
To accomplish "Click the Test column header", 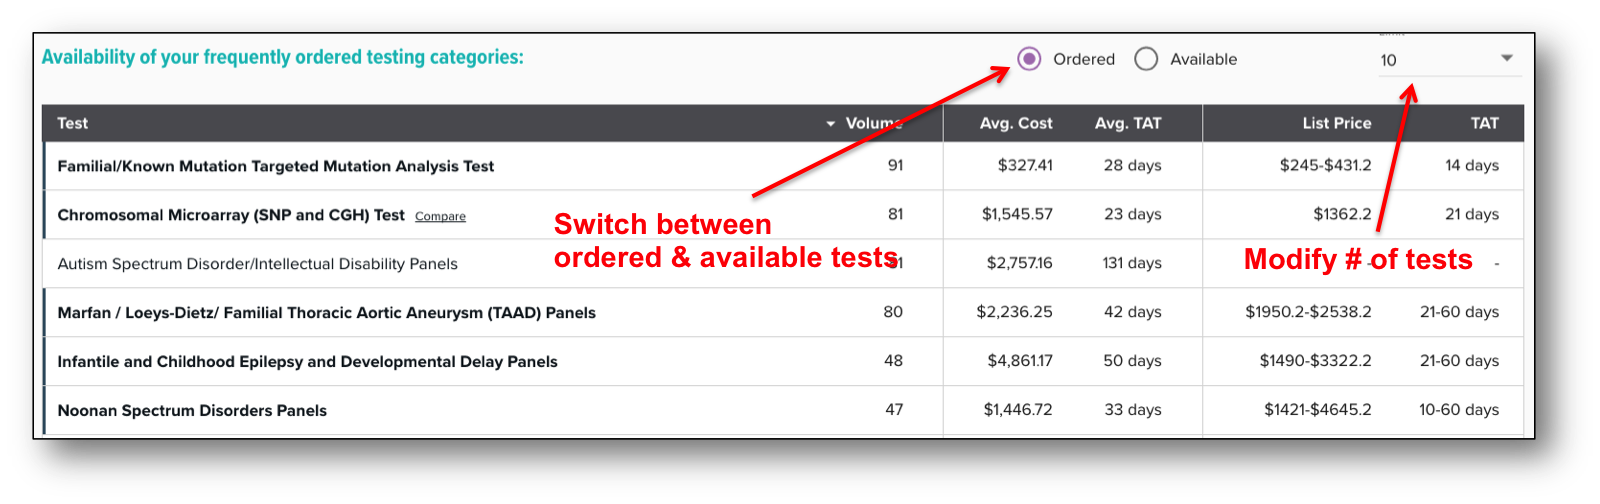I will click(x=73, y=123).
